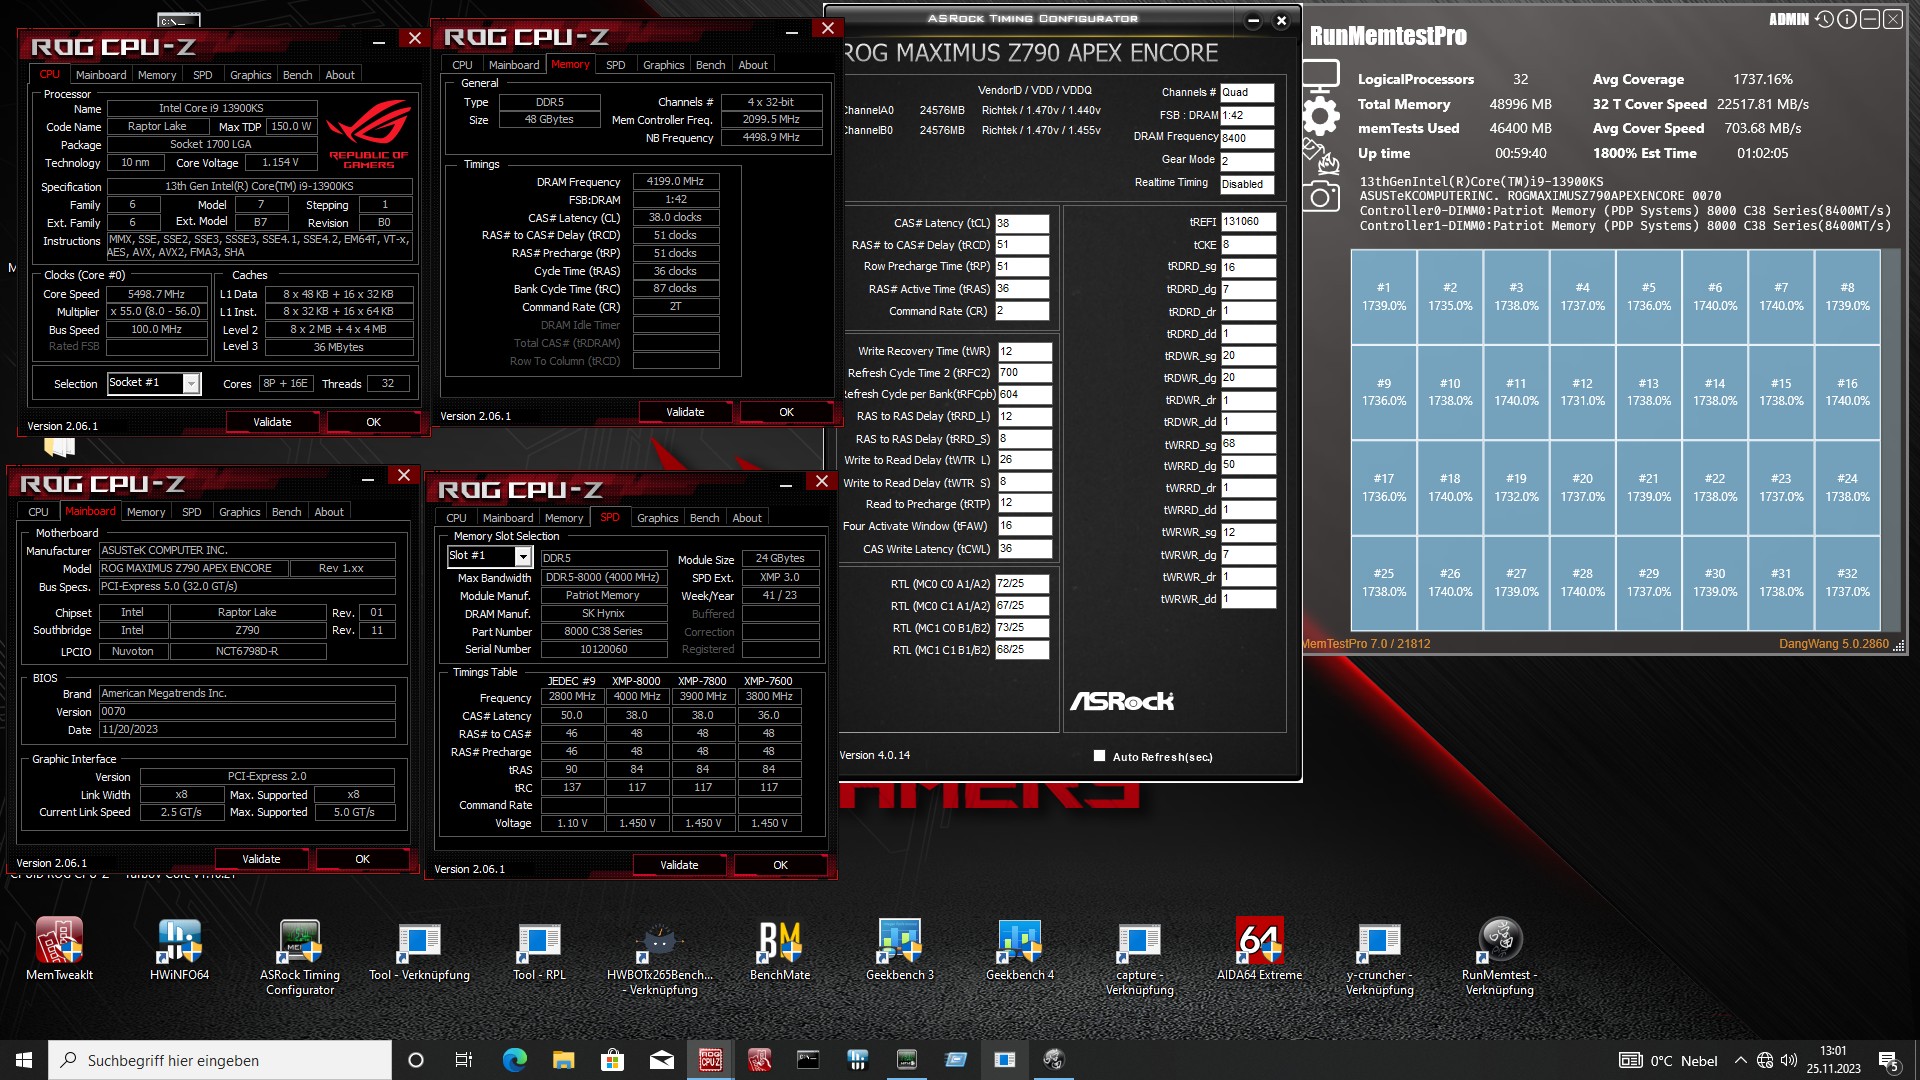This screenshot has width=1920, height=1080.
Task: Select memtest tile #12 showing 1731.0%
Action: 1582,392
